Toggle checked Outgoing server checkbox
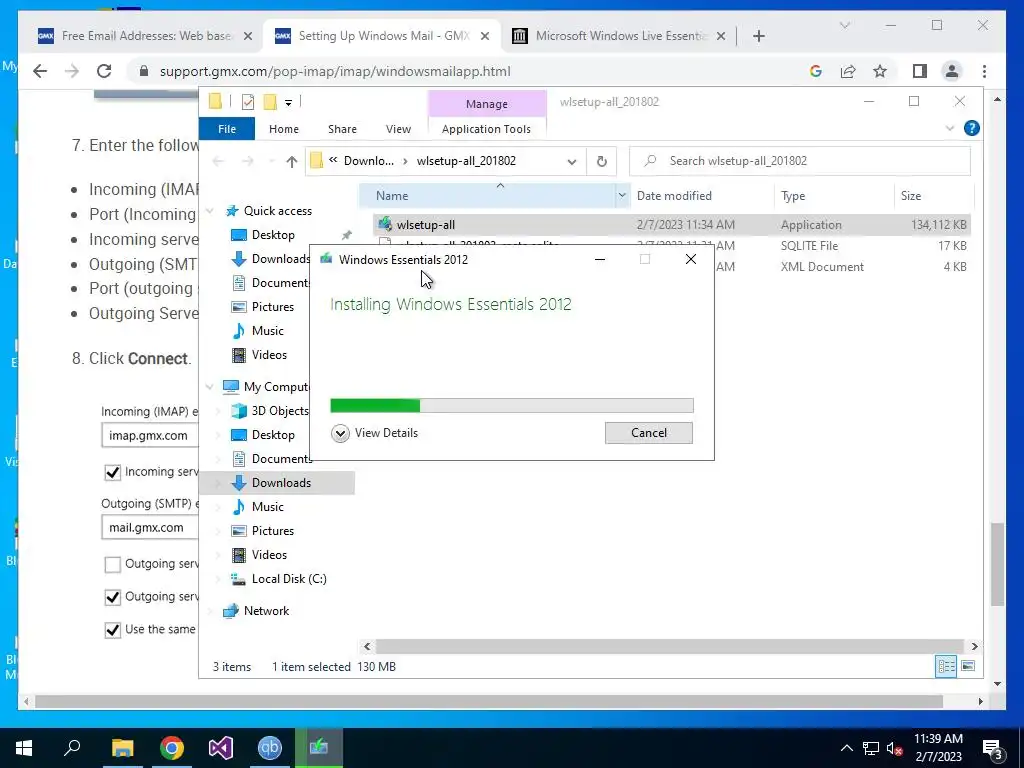The height and width of the screenshot is (768, 1024). (112, 597)
